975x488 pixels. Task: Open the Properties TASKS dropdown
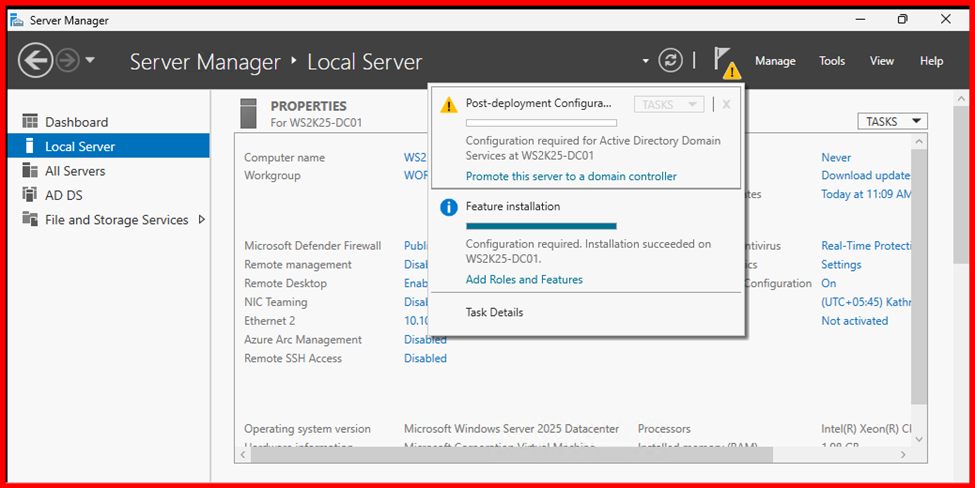[892, 121]
